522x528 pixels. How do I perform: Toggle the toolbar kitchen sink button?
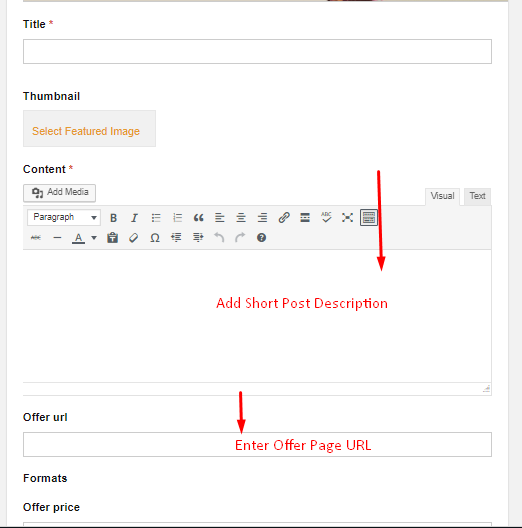pos(368,218)
